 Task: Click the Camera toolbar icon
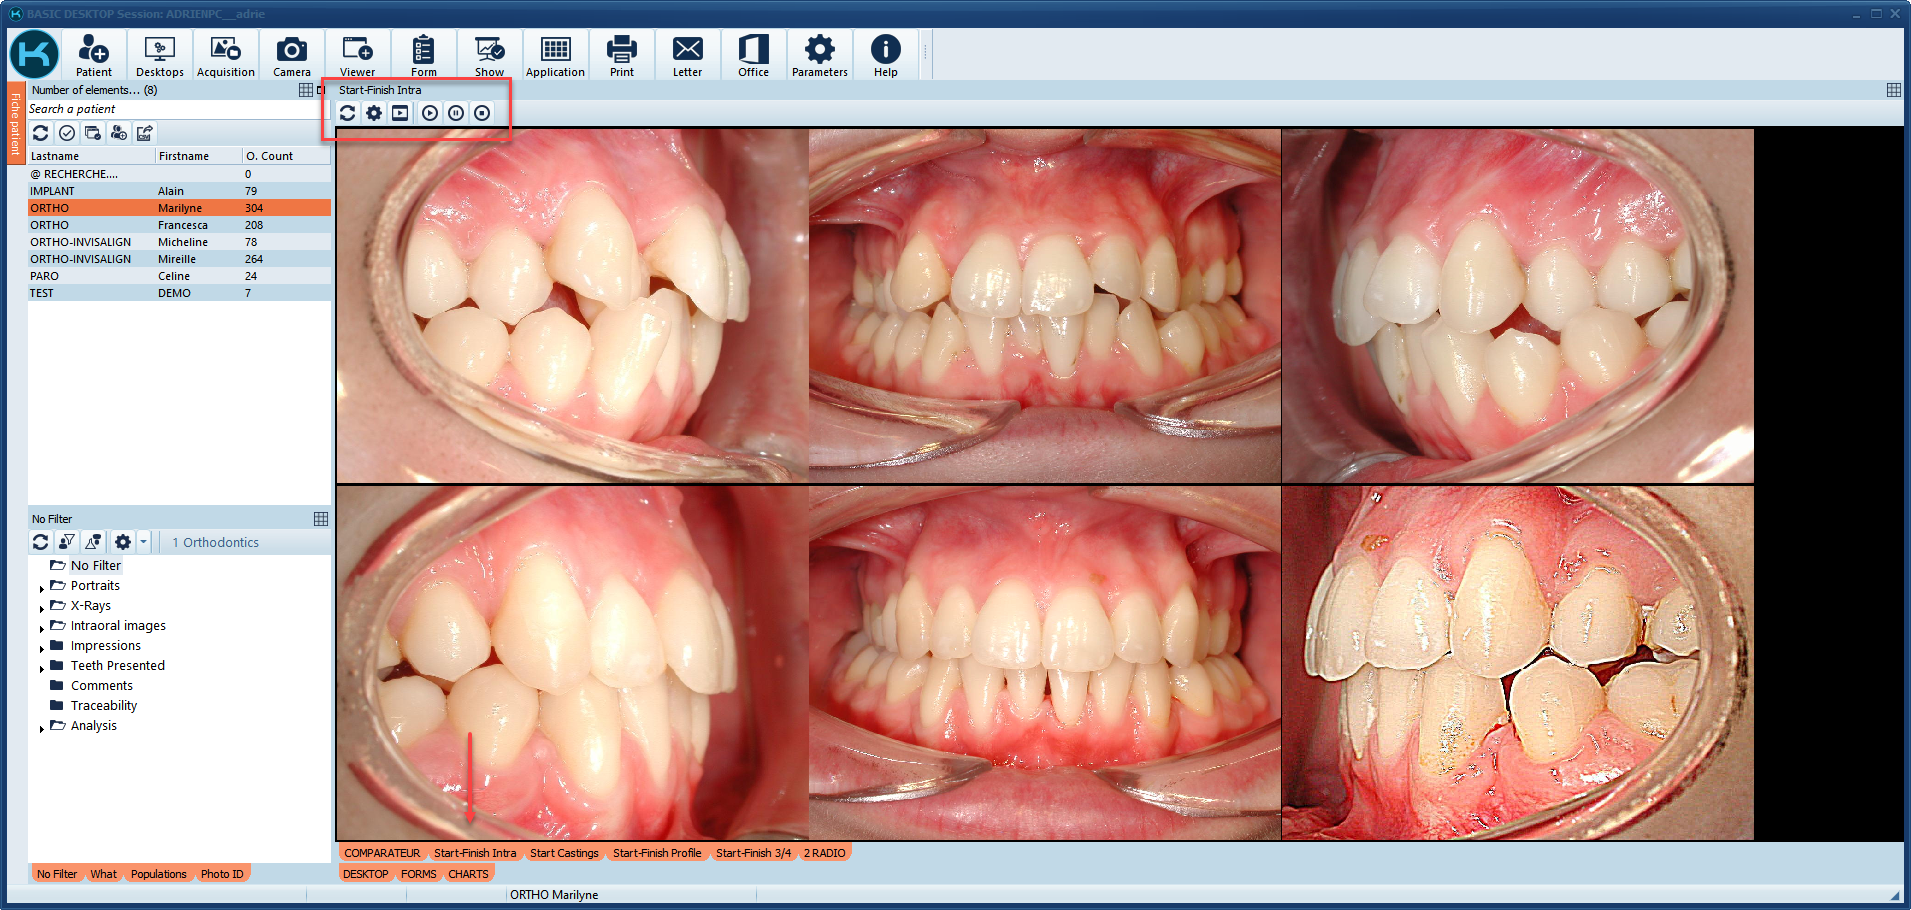[291, 55]
